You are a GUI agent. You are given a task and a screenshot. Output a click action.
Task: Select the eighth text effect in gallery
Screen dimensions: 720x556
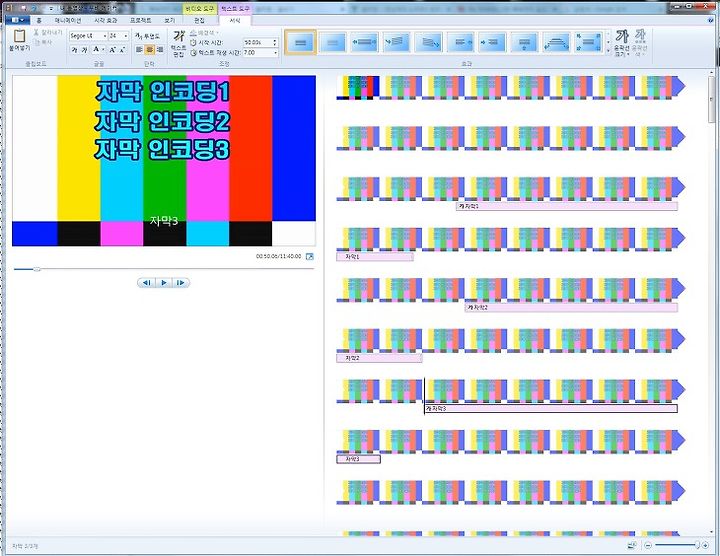(525, 42)
